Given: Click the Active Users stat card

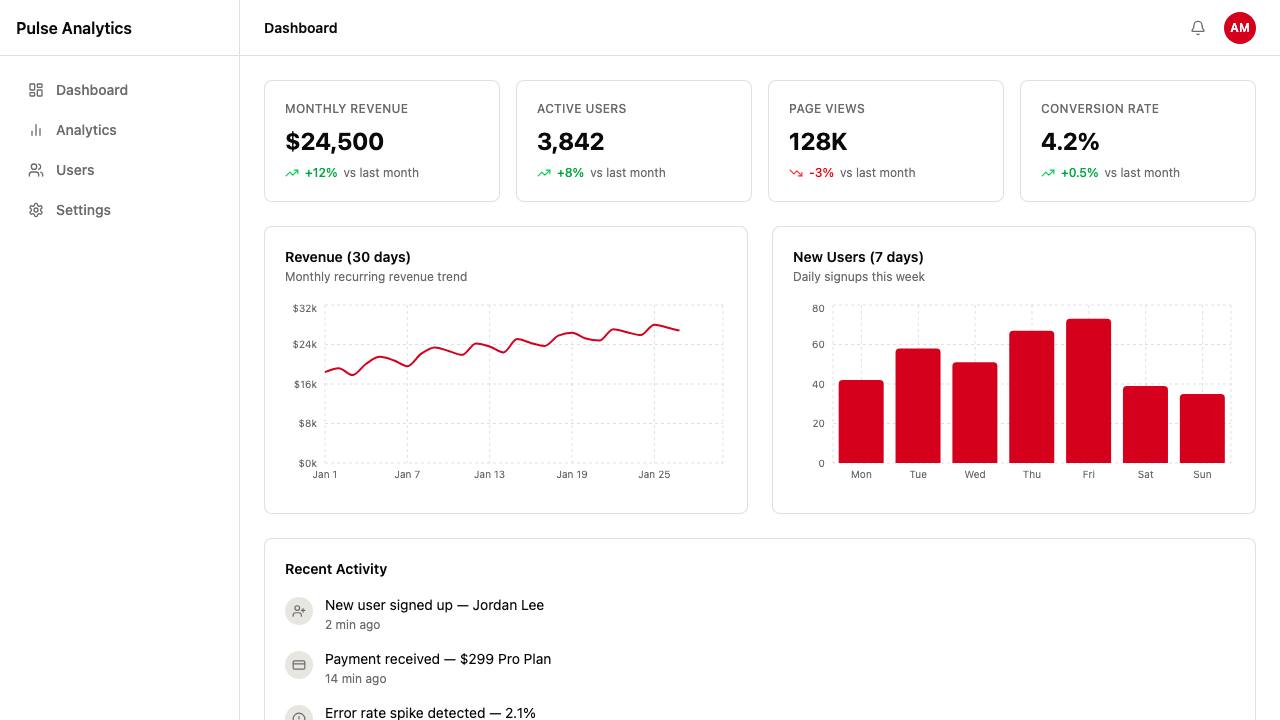Looking at the screenshot, I should pos(634,141).
